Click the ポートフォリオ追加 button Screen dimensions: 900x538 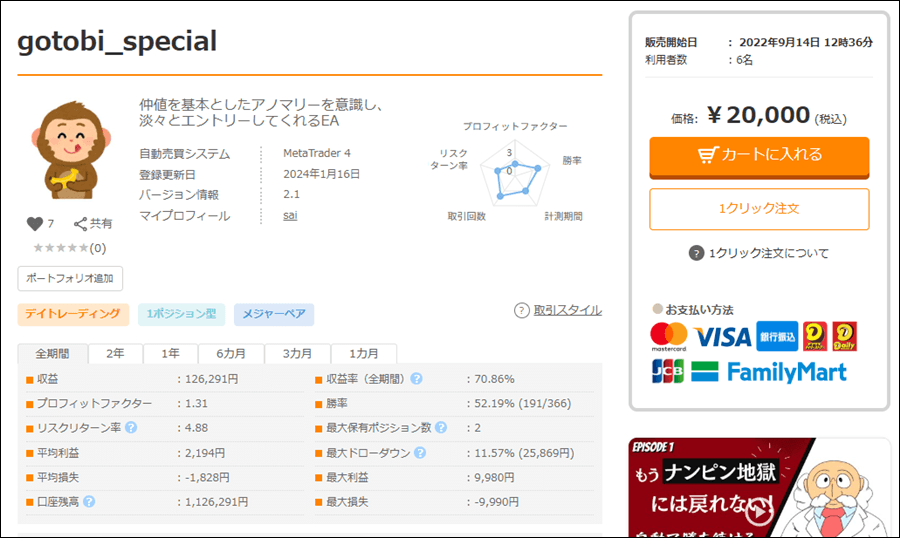pos(70,278)
